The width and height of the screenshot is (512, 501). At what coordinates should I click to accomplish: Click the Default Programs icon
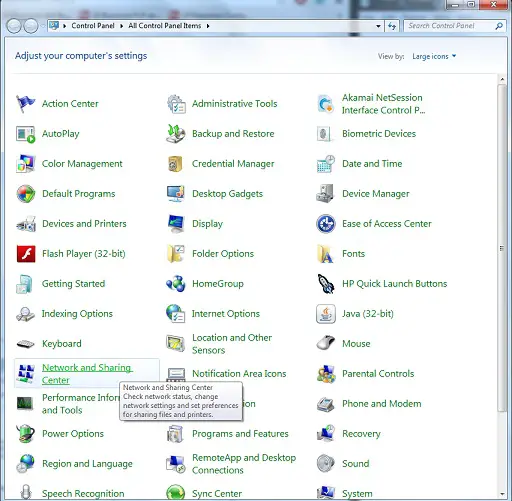(x=26, y=194)
